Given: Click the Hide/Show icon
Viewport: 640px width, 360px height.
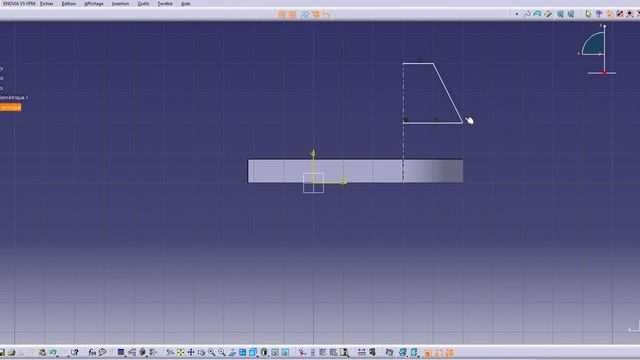Looking at the screenshot, I should 275,352.
